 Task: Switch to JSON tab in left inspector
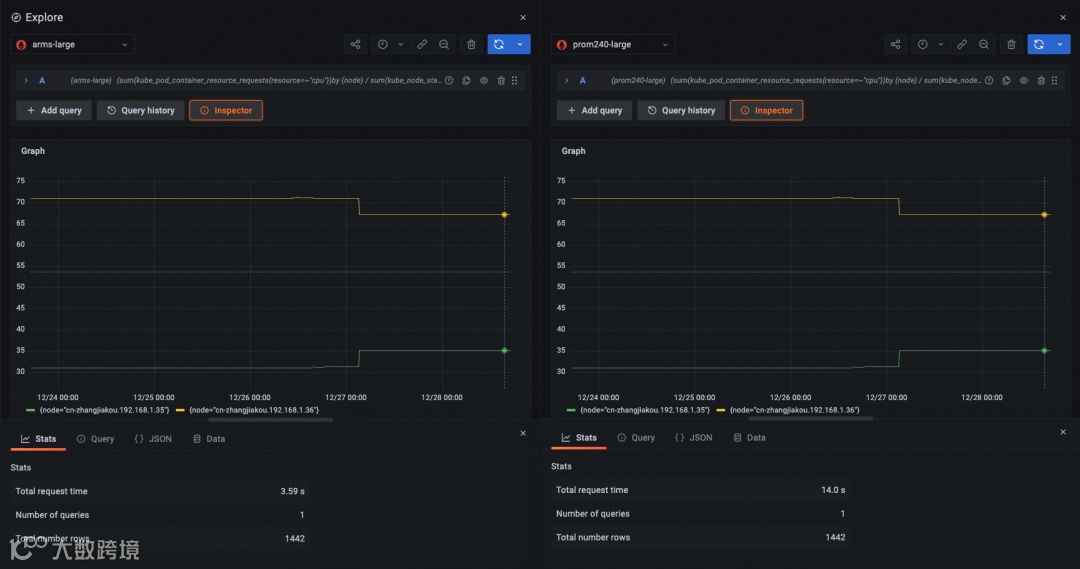(x=153, y=439)
